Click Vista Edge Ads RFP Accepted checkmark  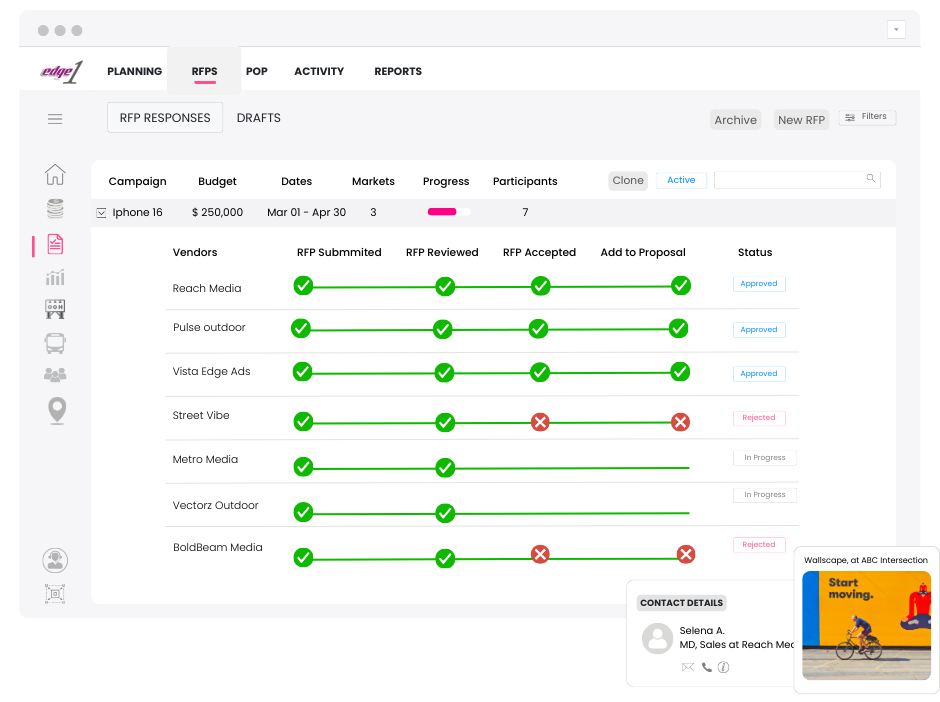pyautogui.click(x=540, y=372)
